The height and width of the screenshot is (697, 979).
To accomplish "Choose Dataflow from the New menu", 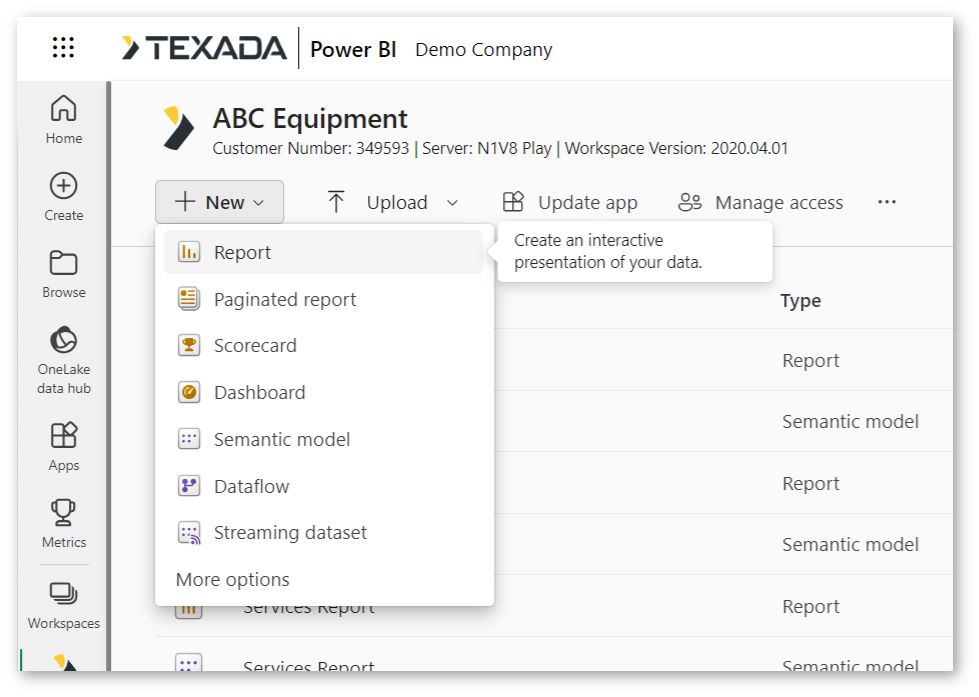I will [x=323, y=486].
